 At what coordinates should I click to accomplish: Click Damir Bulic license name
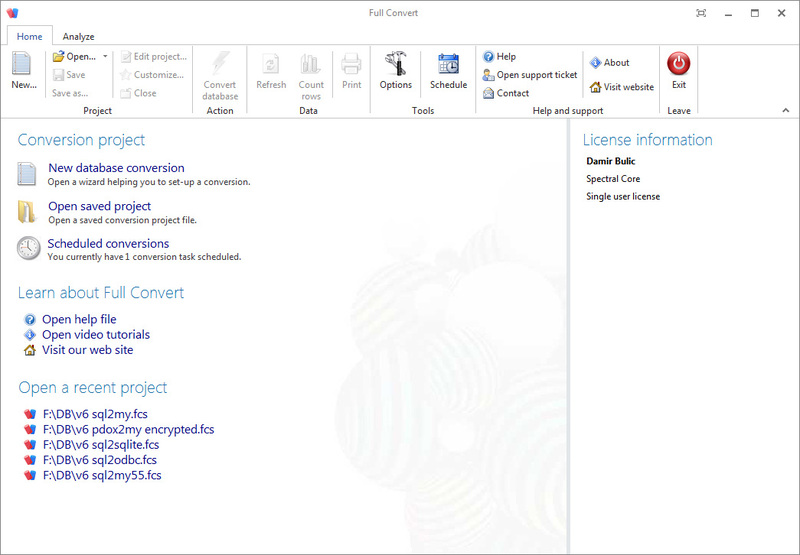pyautogui.click(x=611, y=161)
